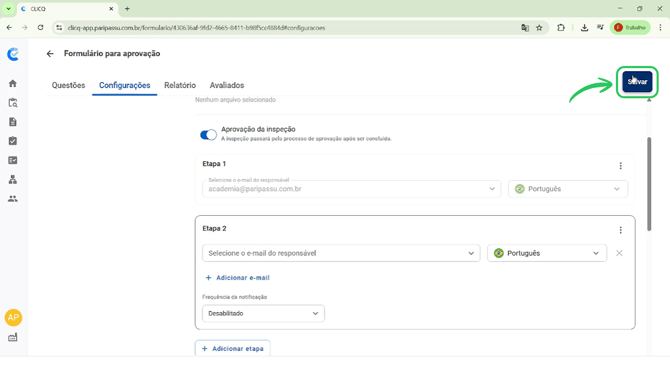Open the factory icon at sidebar bottom
Screen dimensions: 670x376
point(13,337)
